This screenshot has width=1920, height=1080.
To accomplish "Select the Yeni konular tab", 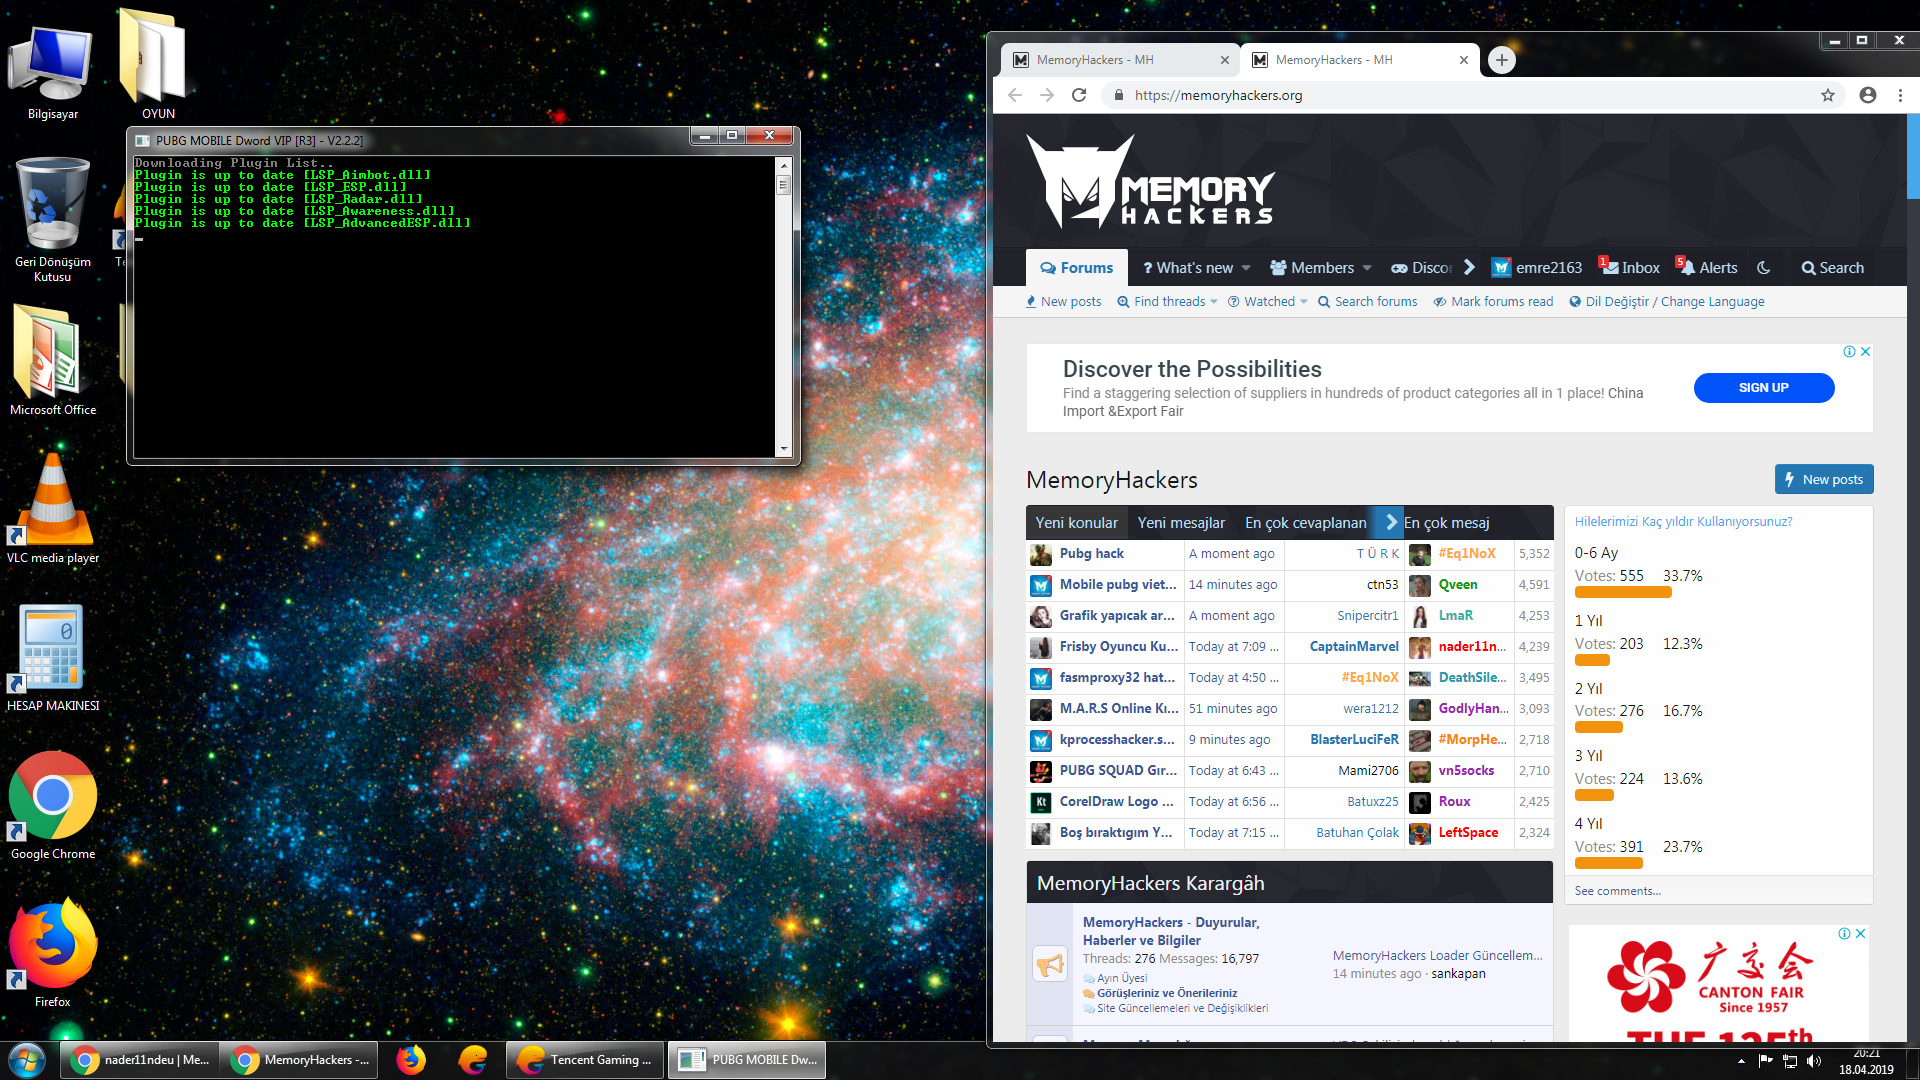I will coord(1077,523).
